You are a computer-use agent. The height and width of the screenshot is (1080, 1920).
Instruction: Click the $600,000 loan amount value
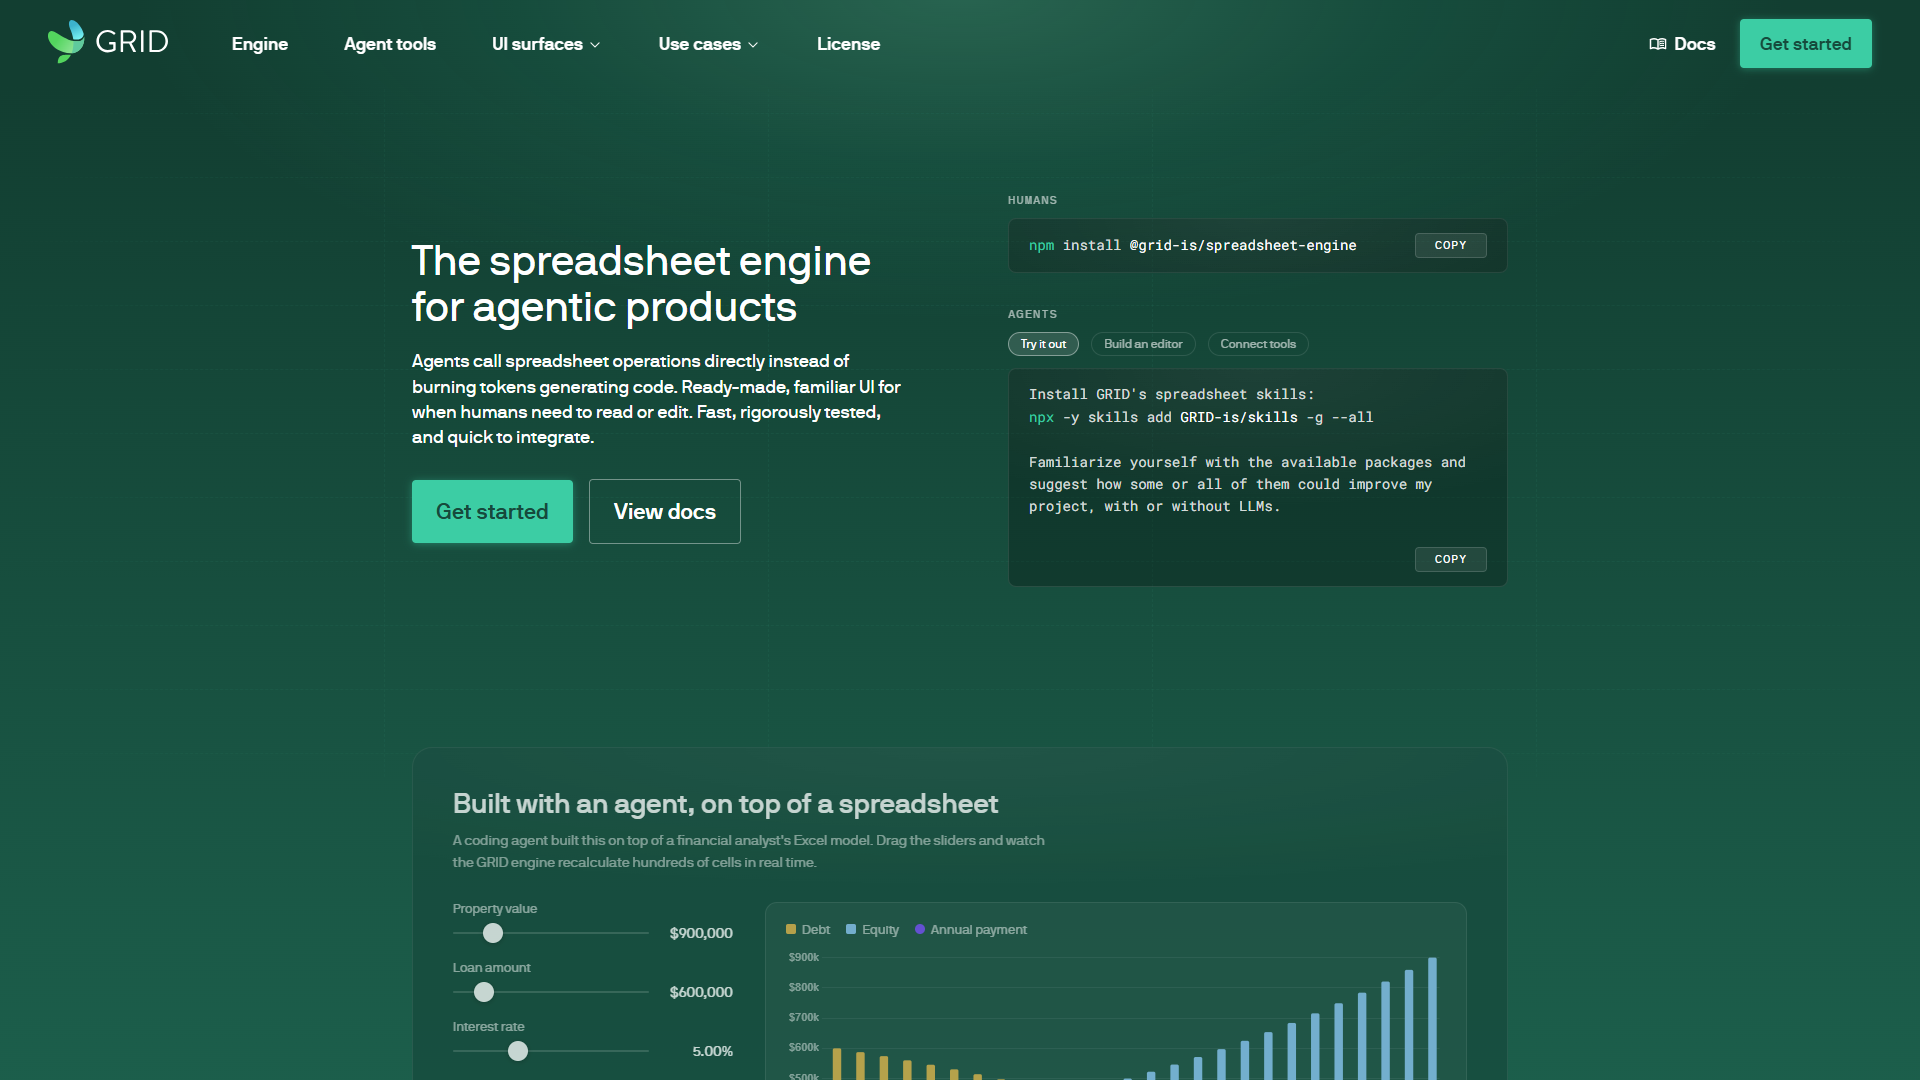click(x=701, y=992)
